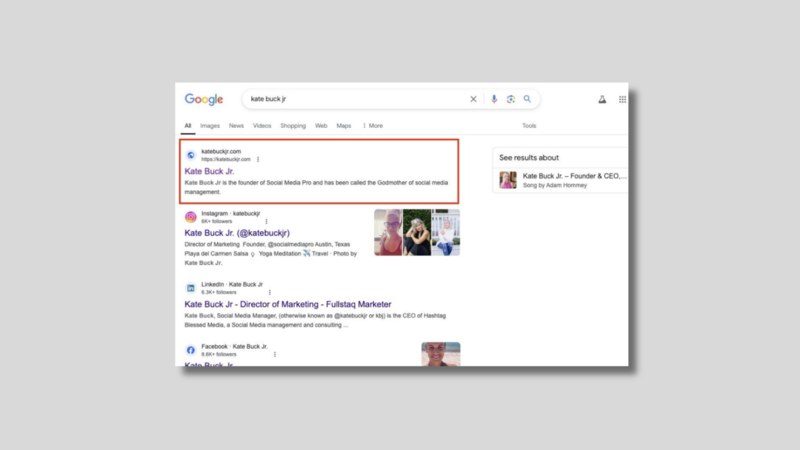Switch to the Videos tab
Image resolution: width=800 pixels, height=450 pixels.
(x=262, y=126)
